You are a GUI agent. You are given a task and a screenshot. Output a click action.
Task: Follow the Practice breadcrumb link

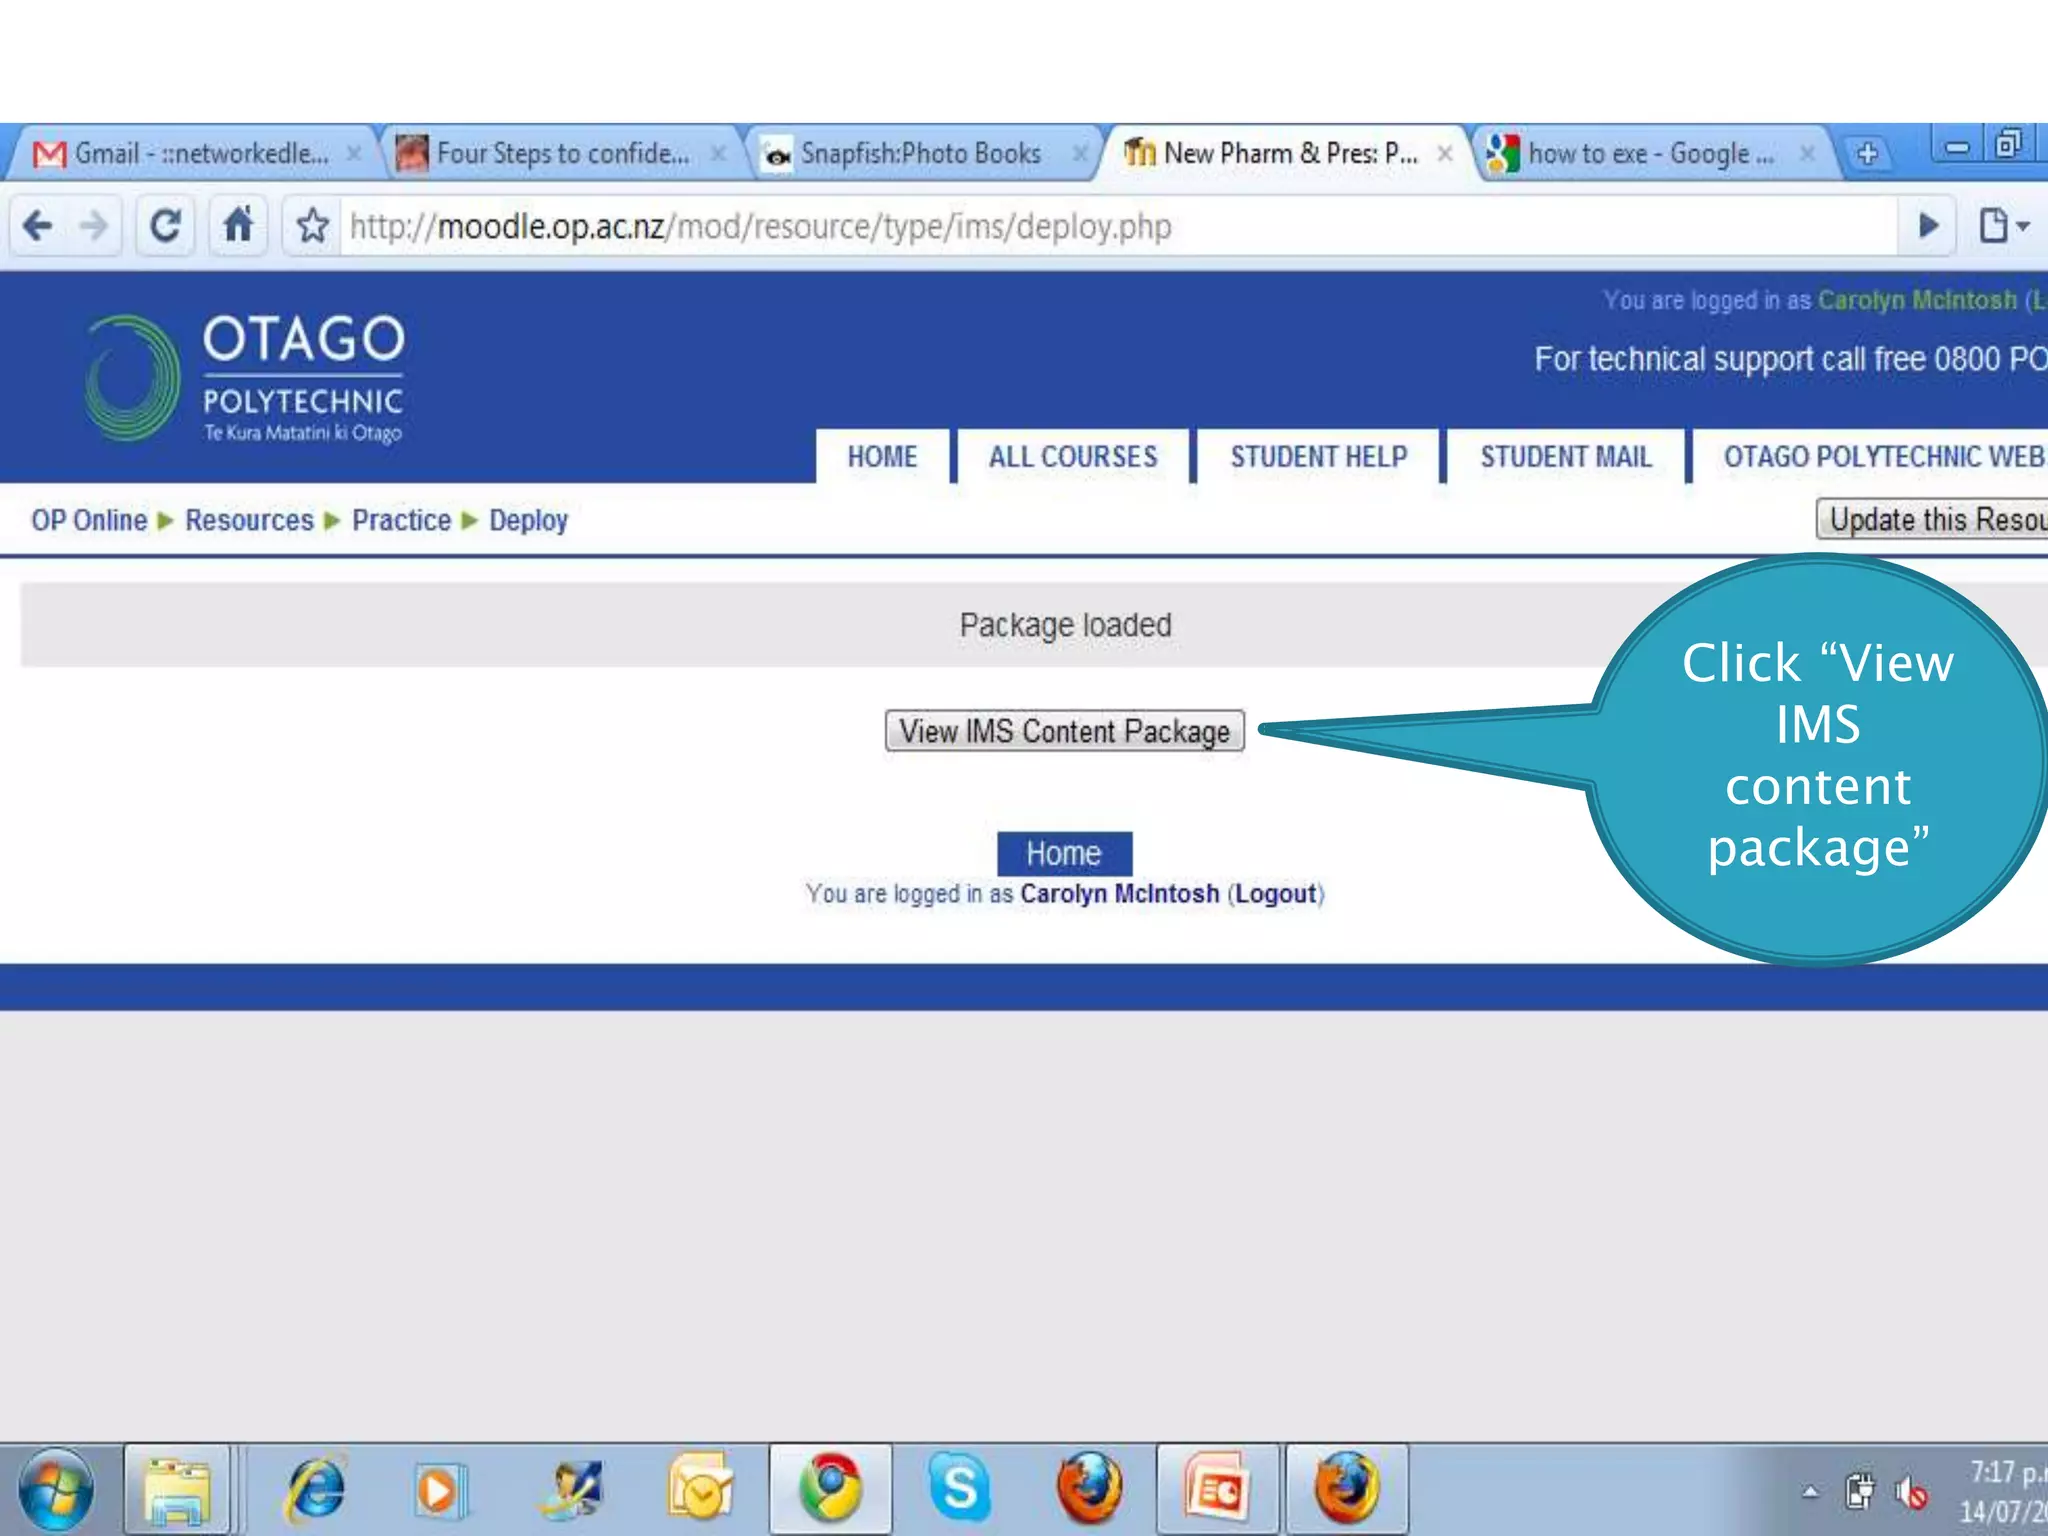[401, 520]
